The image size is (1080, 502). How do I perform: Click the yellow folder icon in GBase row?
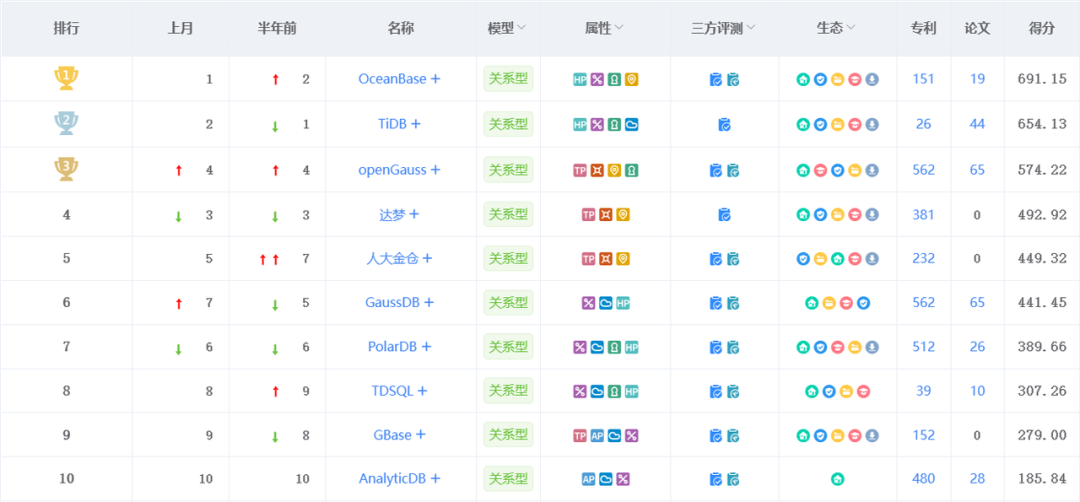pyautogui.click(x=838, y=436)
